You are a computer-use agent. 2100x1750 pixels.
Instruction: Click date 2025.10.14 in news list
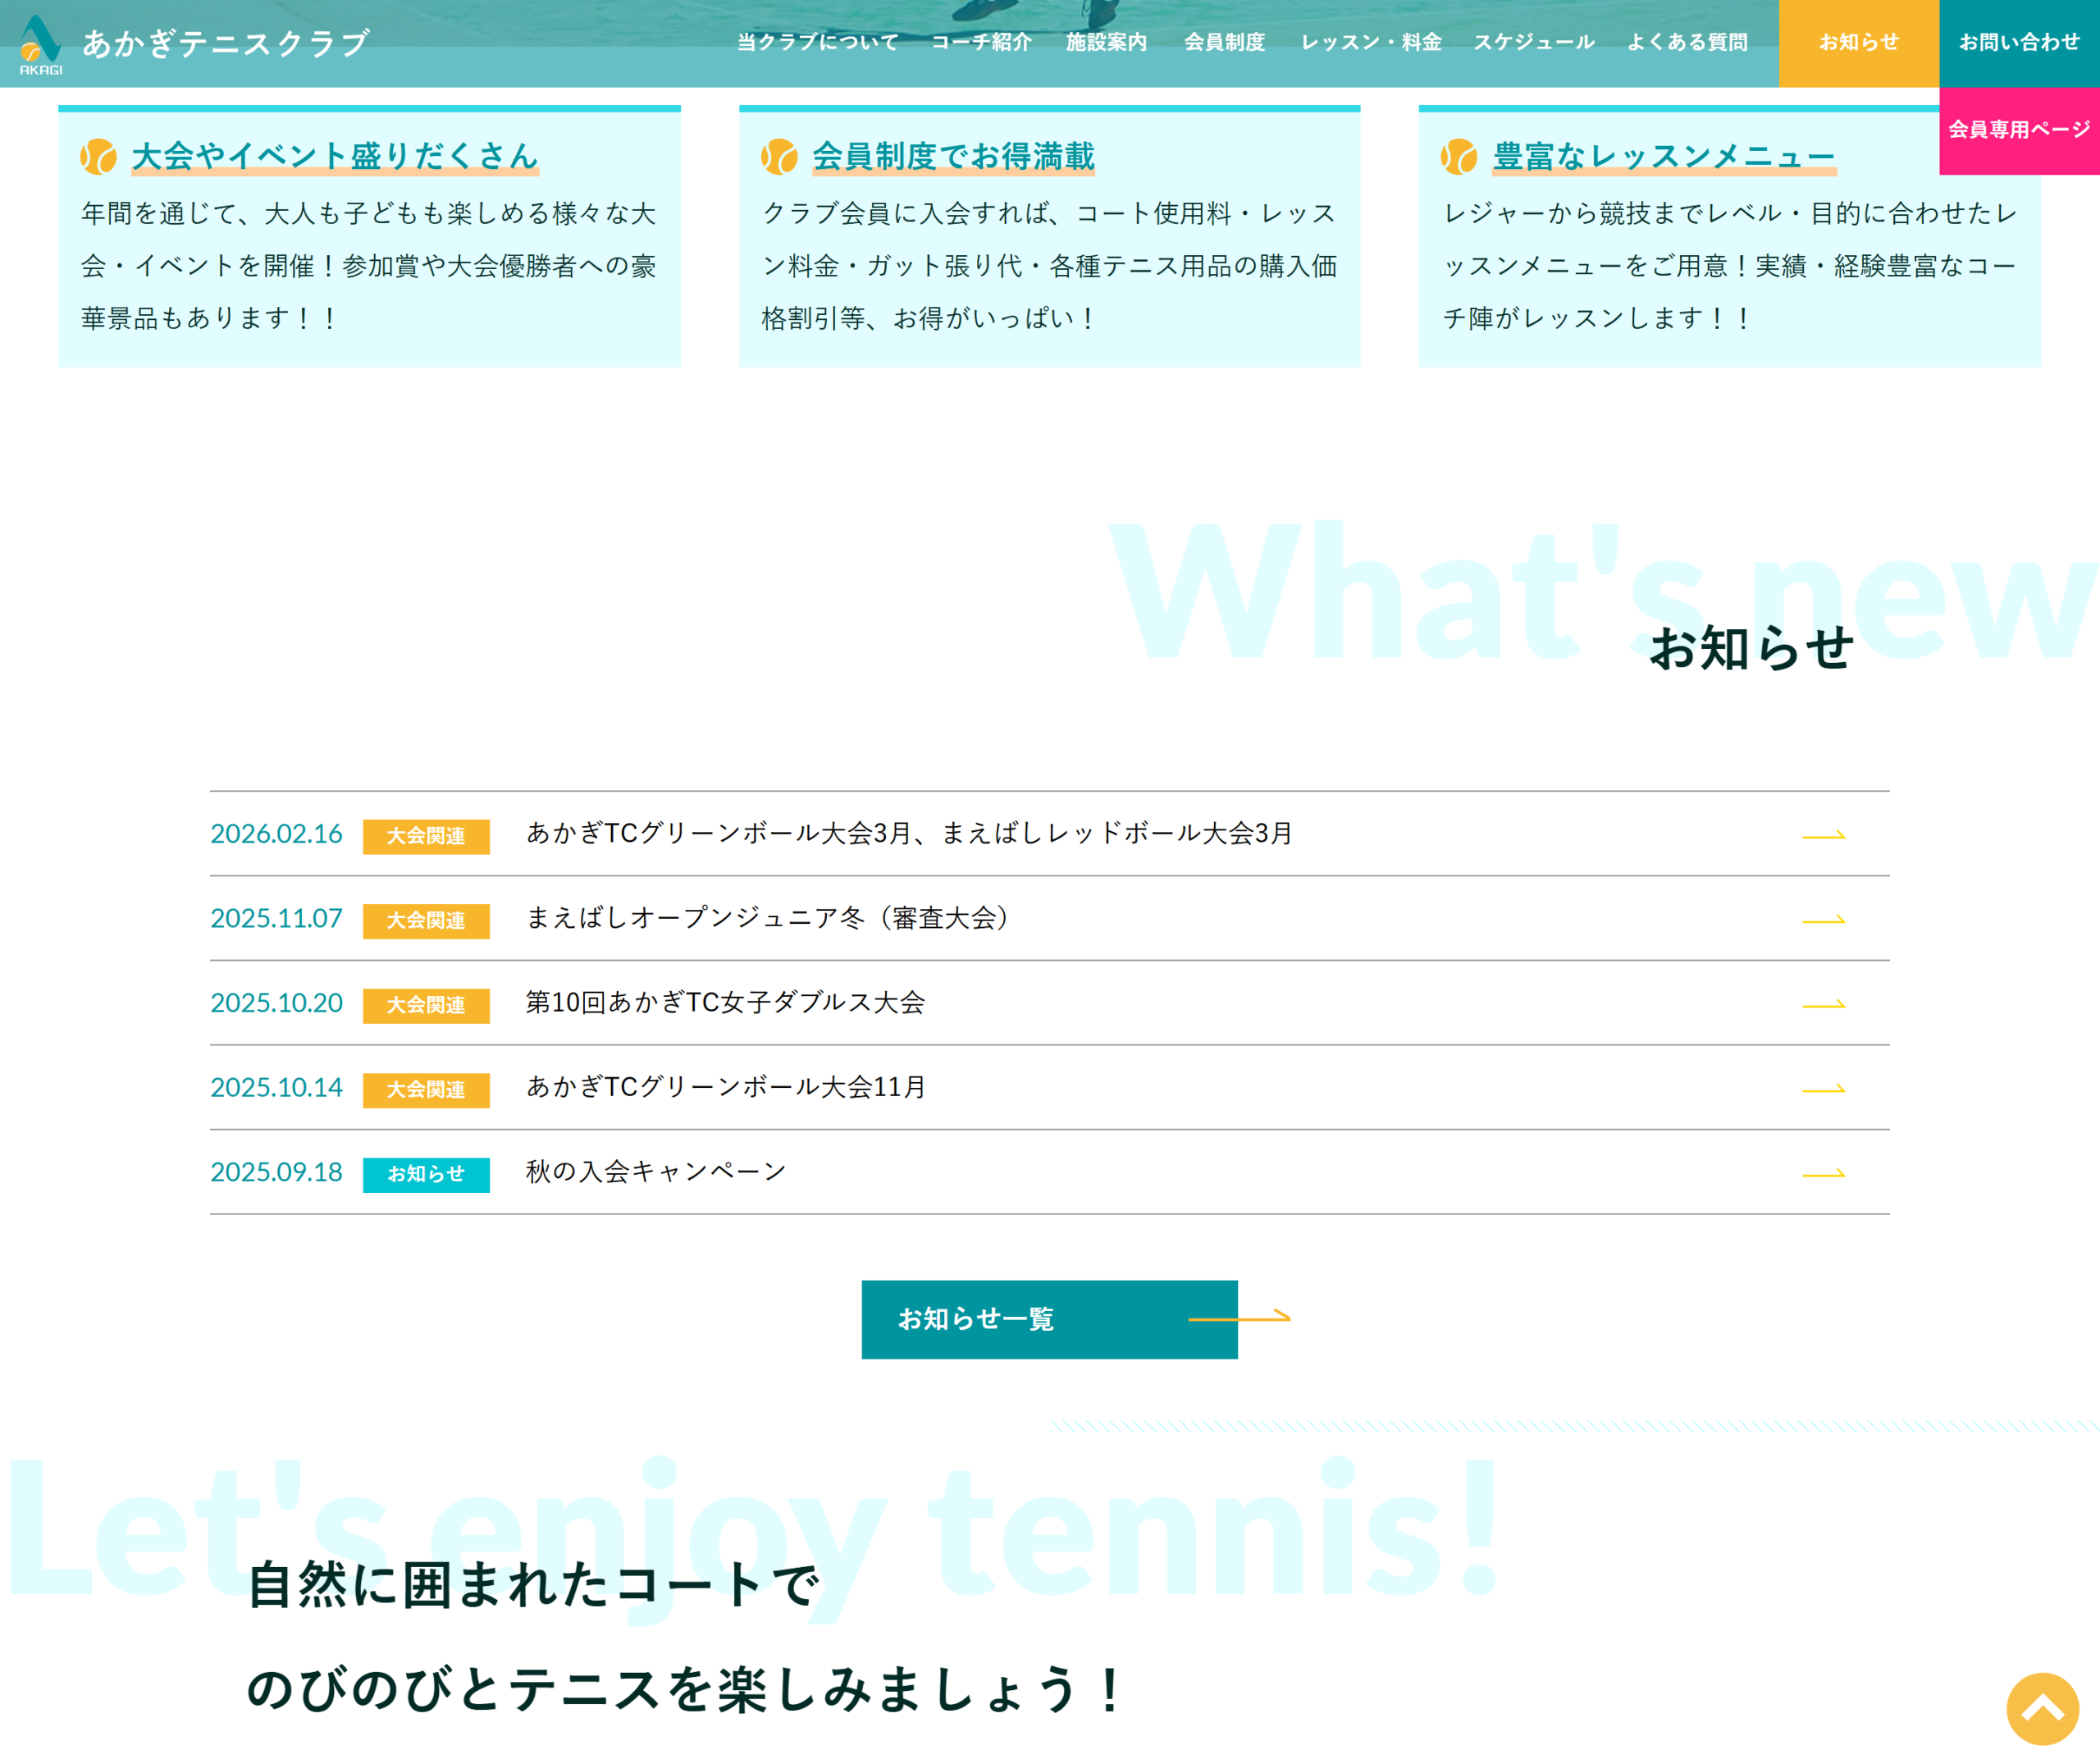tap(276, 1088)
